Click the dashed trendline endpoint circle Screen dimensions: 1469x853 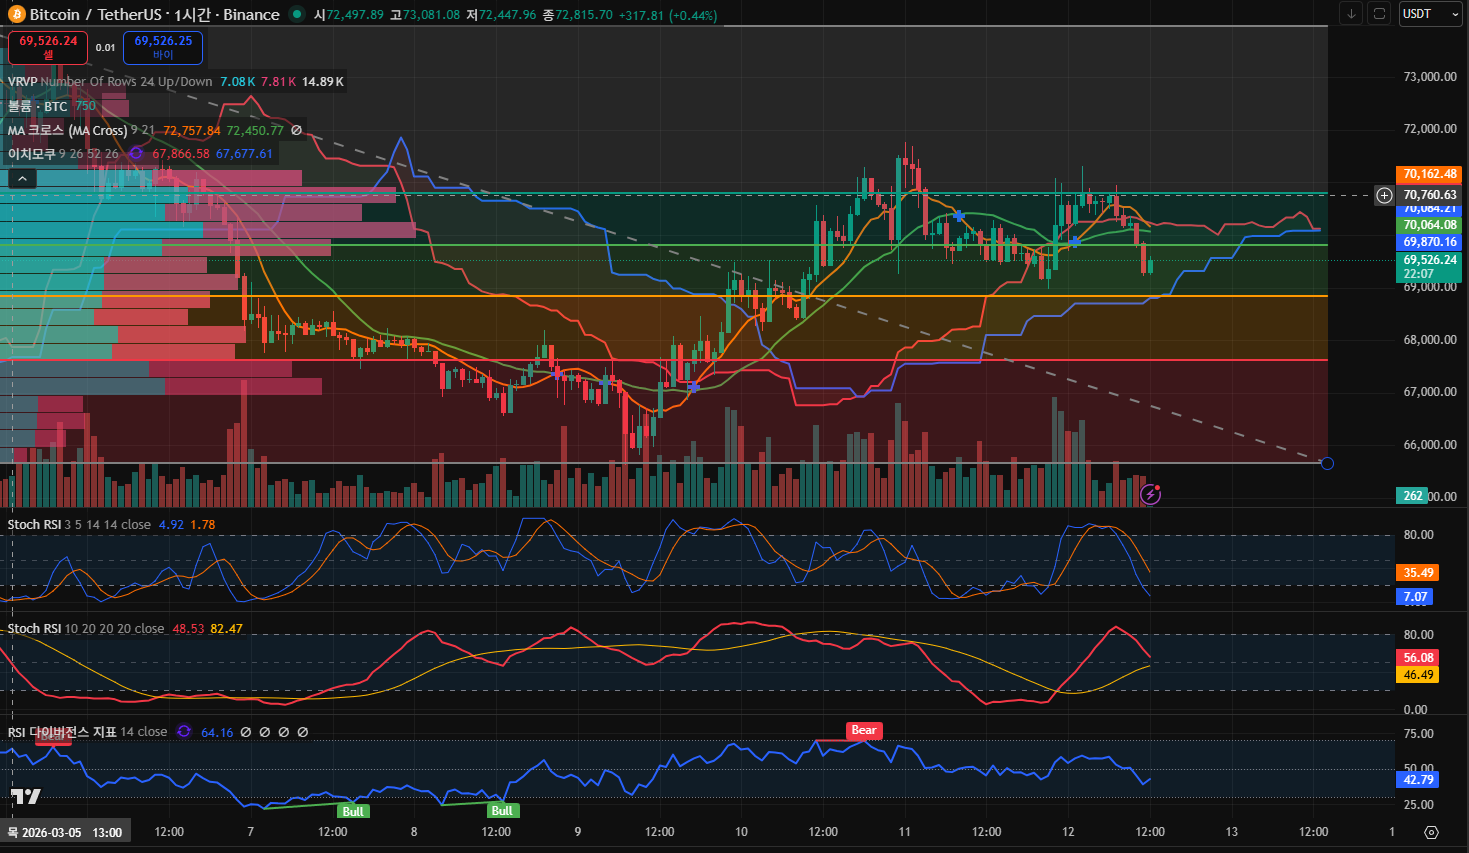[1327, 463]
